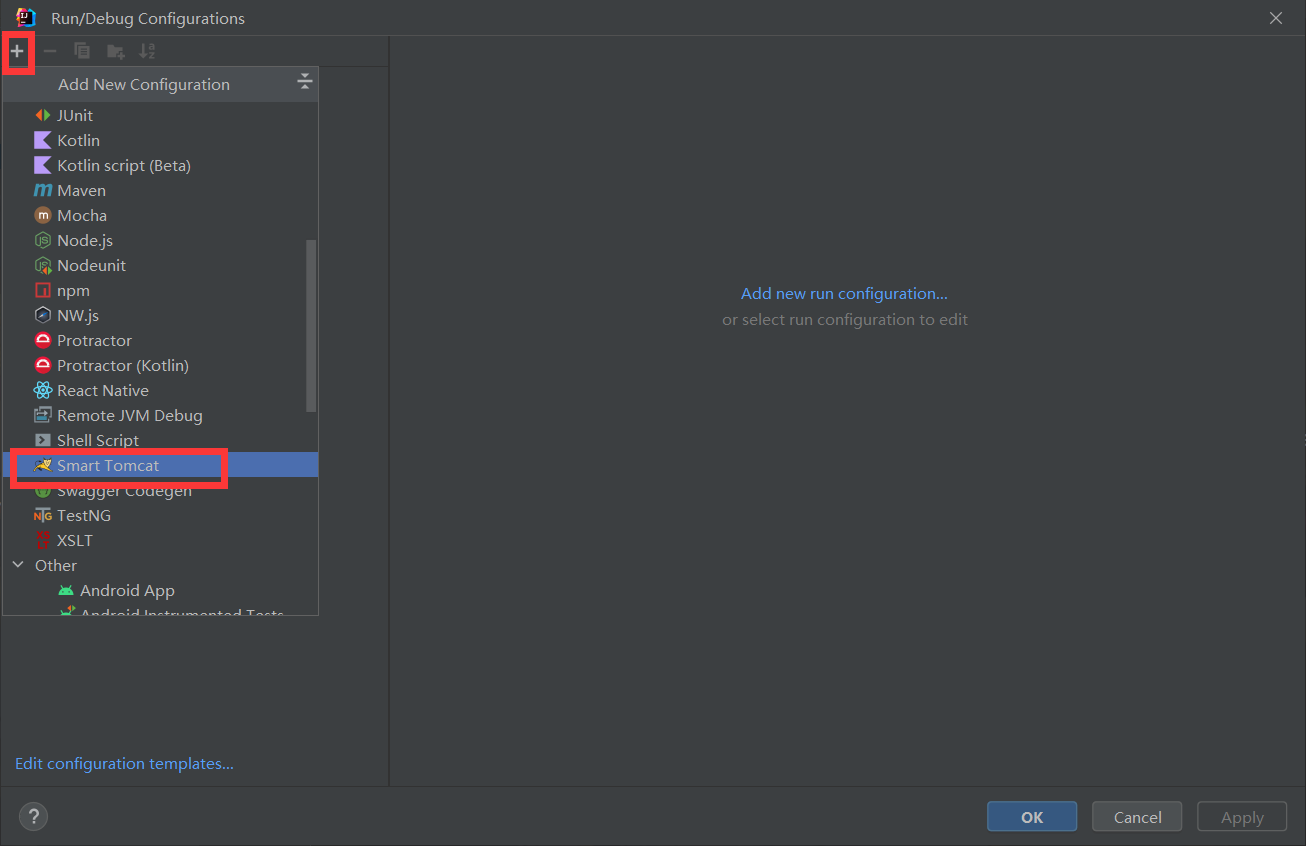Click the Nodeunit icon
Image resolution: width=1306 pixels, height=846 pixels.
point(42,265)
